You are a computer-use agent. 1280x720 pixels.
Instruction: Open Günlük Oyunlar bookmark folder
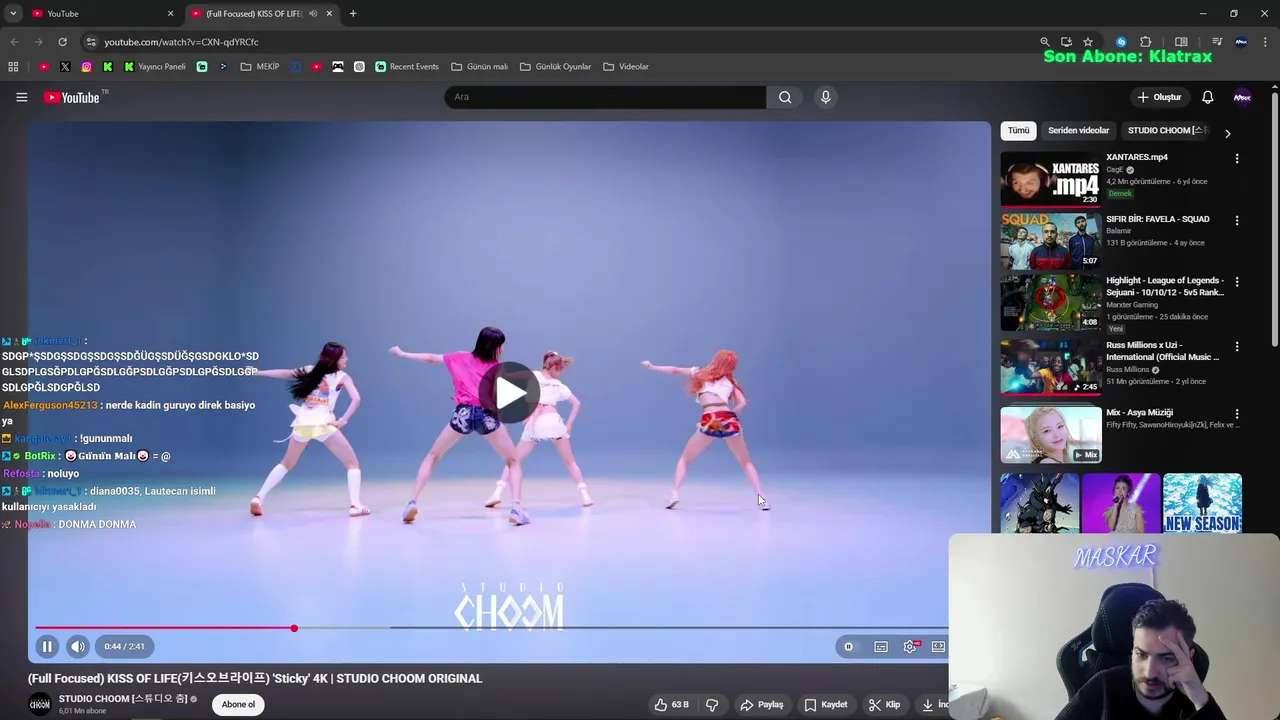(556, 67)
